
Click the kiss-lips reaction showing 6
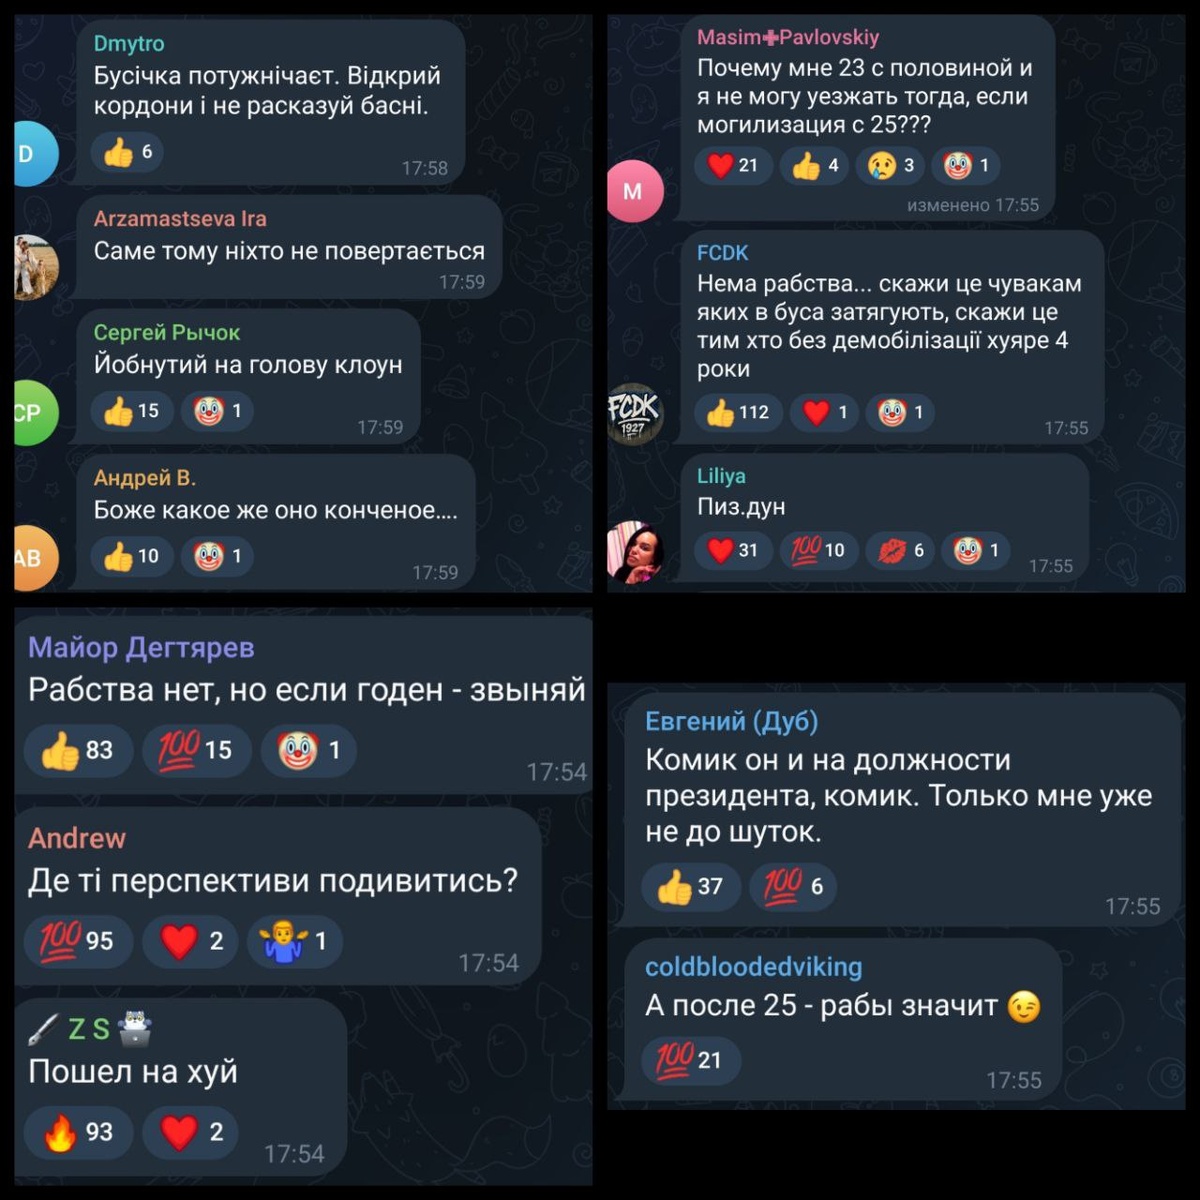tap(900, 550)
